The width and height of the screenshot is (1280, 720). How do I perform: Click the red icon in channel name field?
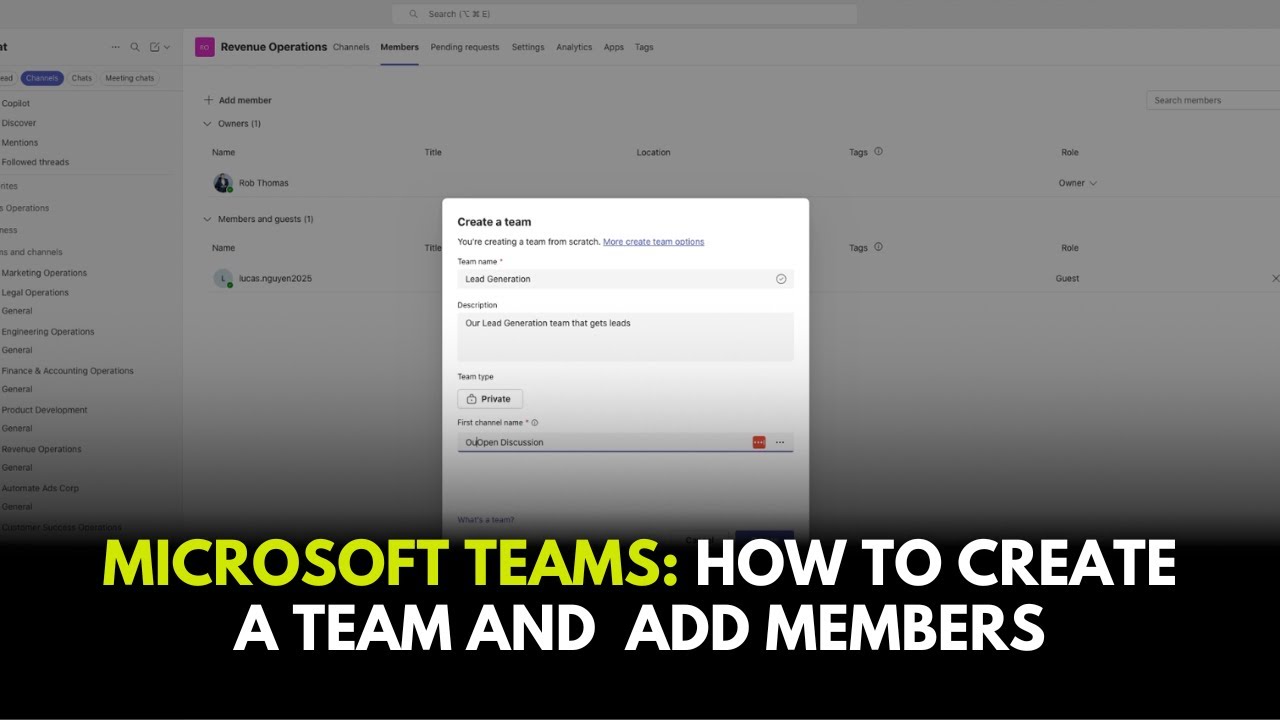[759, 442]
